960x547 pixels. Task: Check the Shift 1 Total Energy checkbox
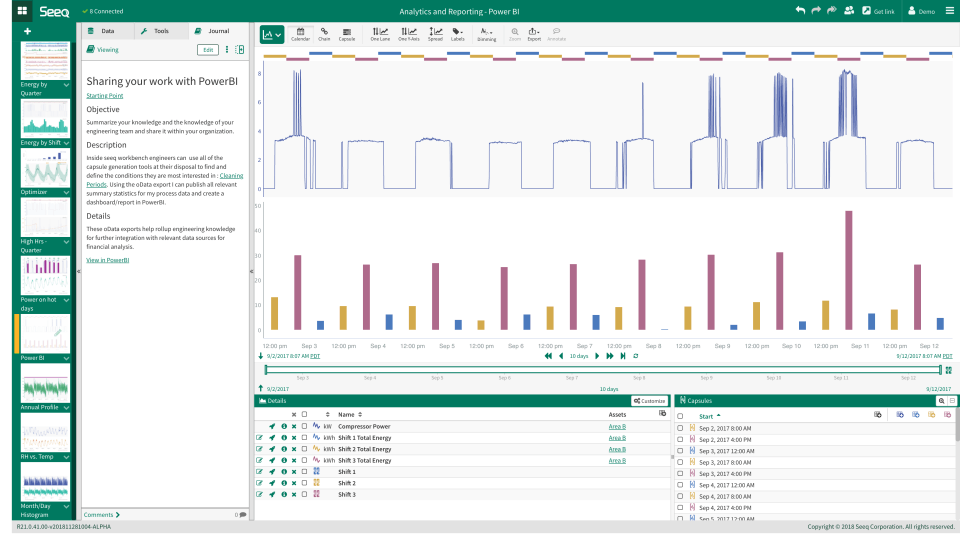(304, 437)
